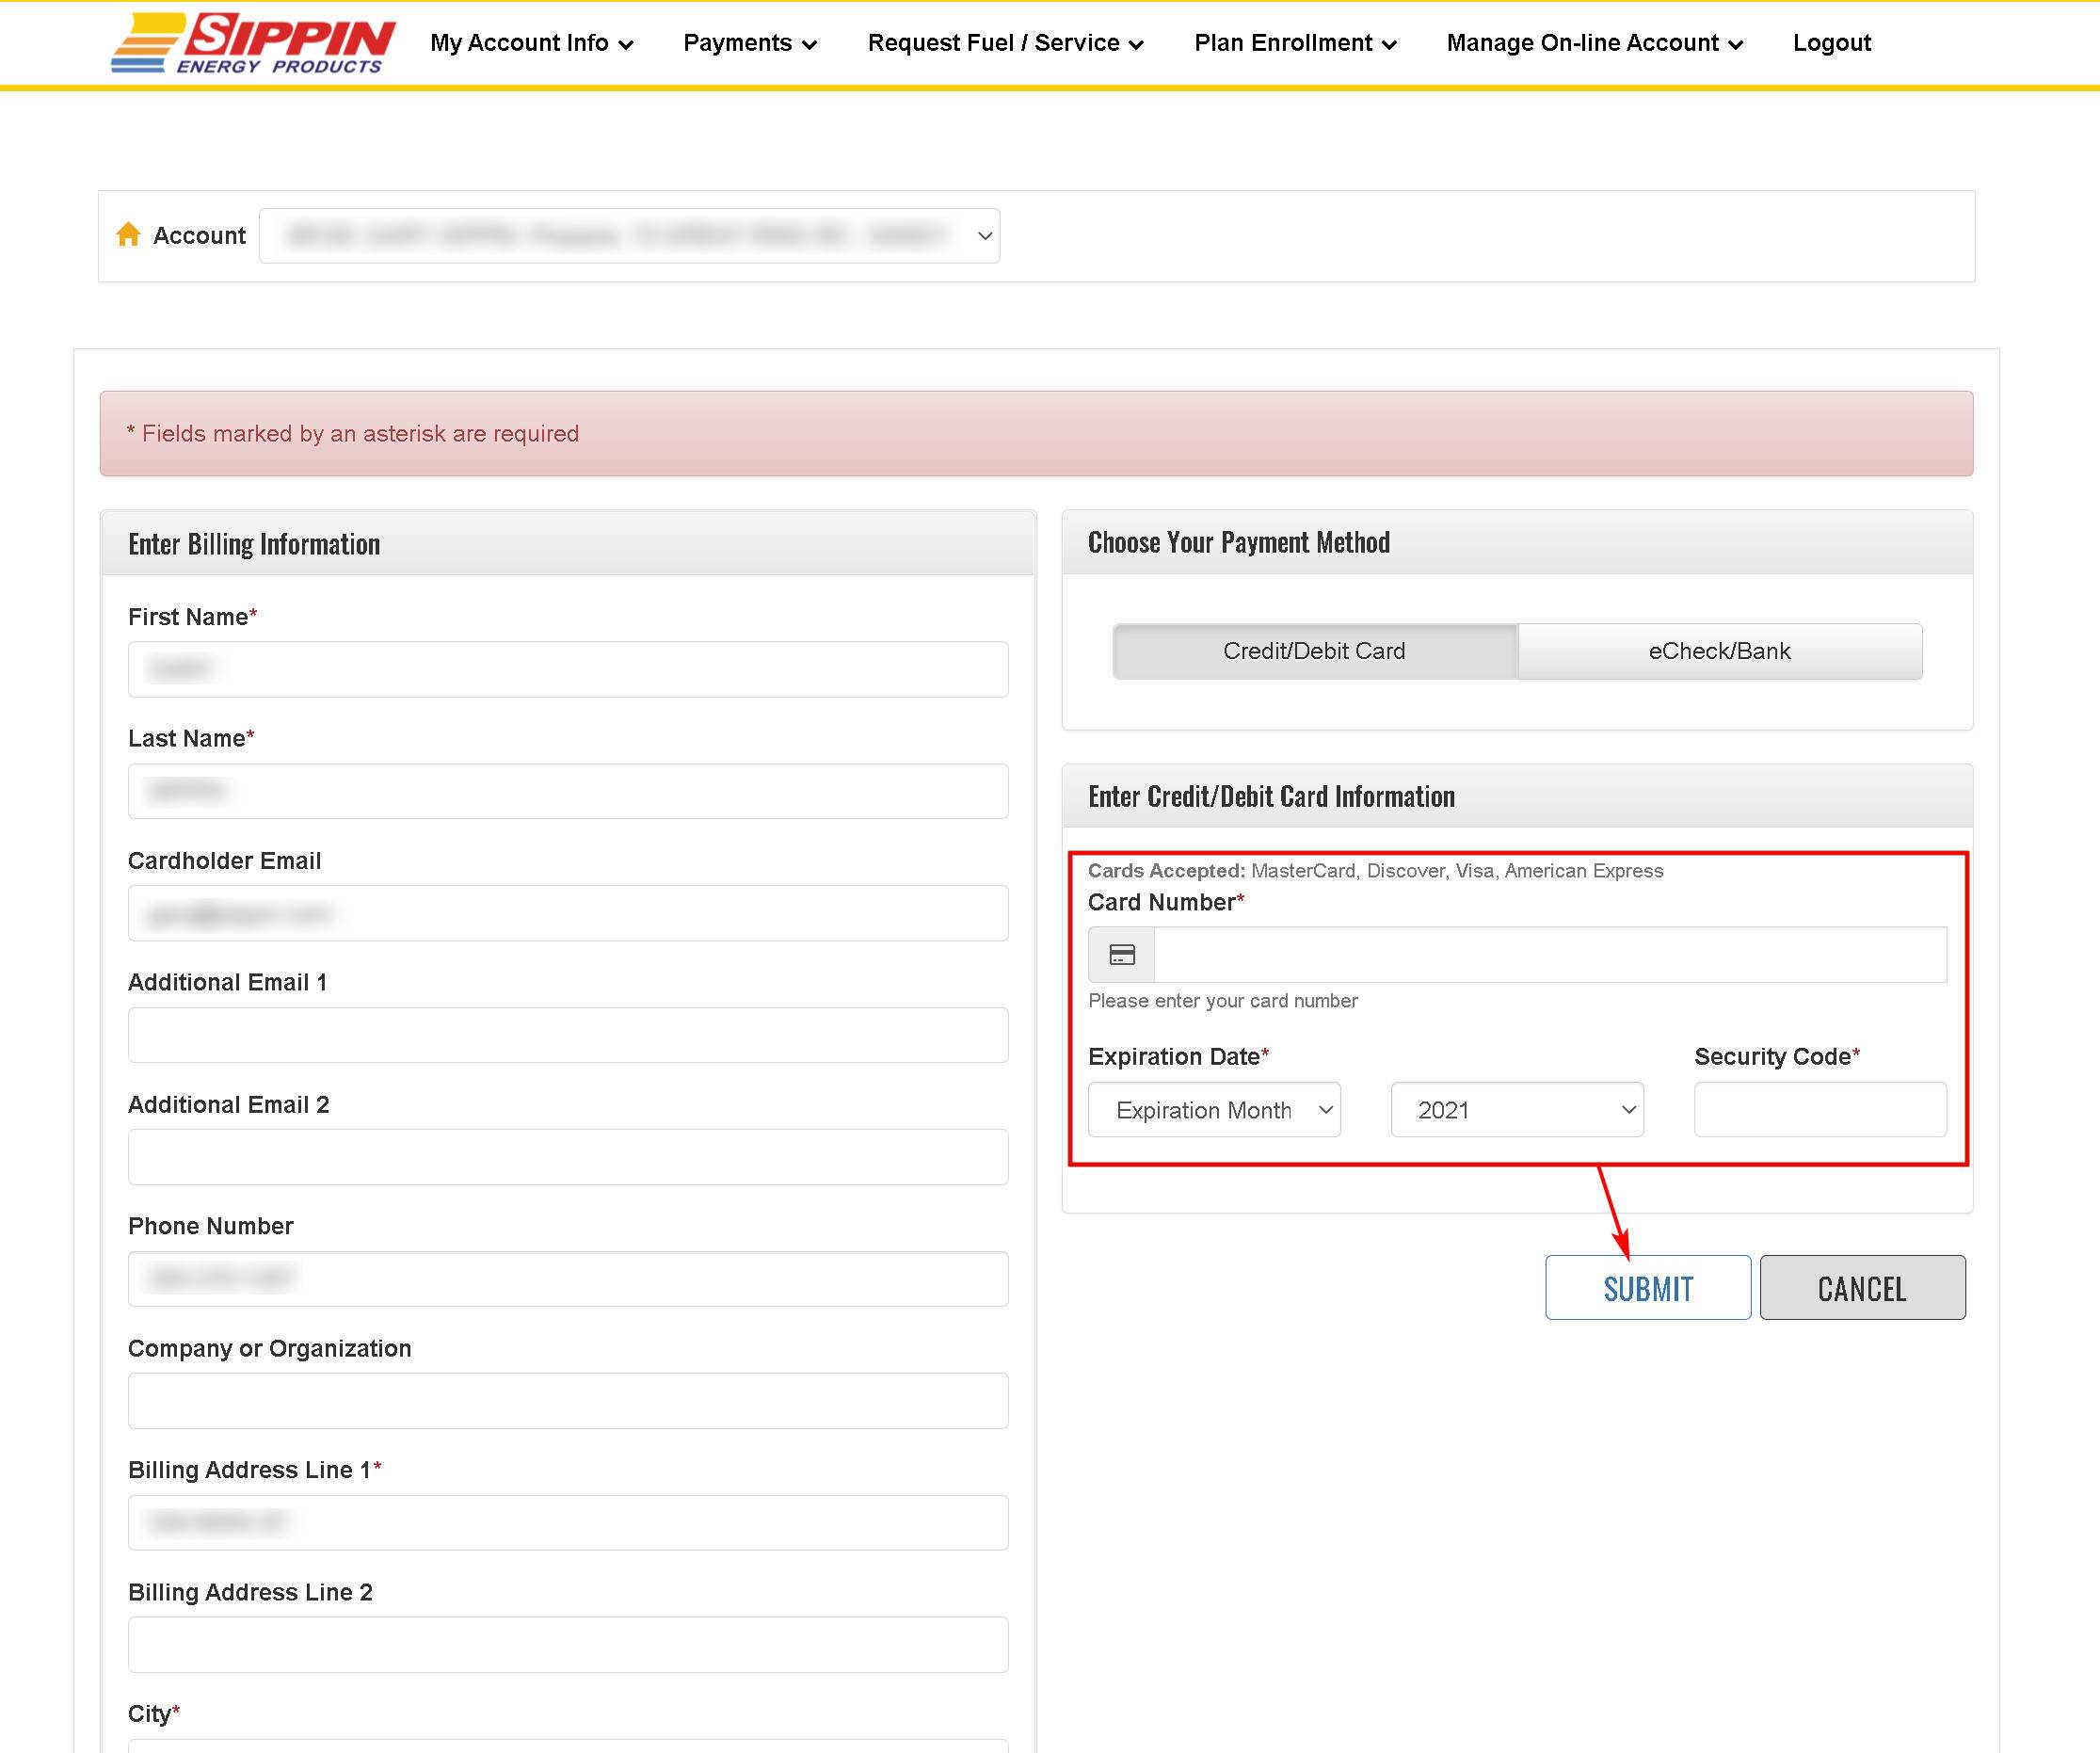Open the expiration year 2021 dropdown
Screen dimensions: 2100x1753
[1517, 1110]
